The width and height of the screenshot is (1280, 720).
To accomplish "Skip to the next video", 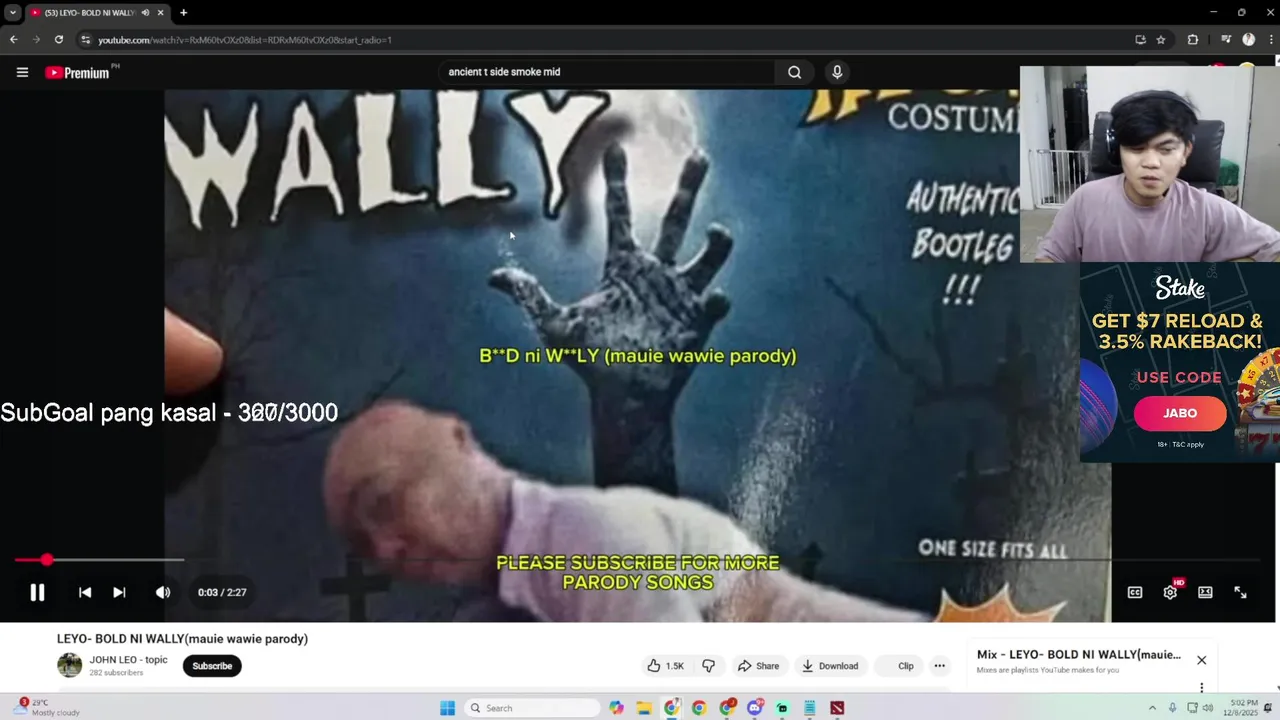I will point(119,592).
